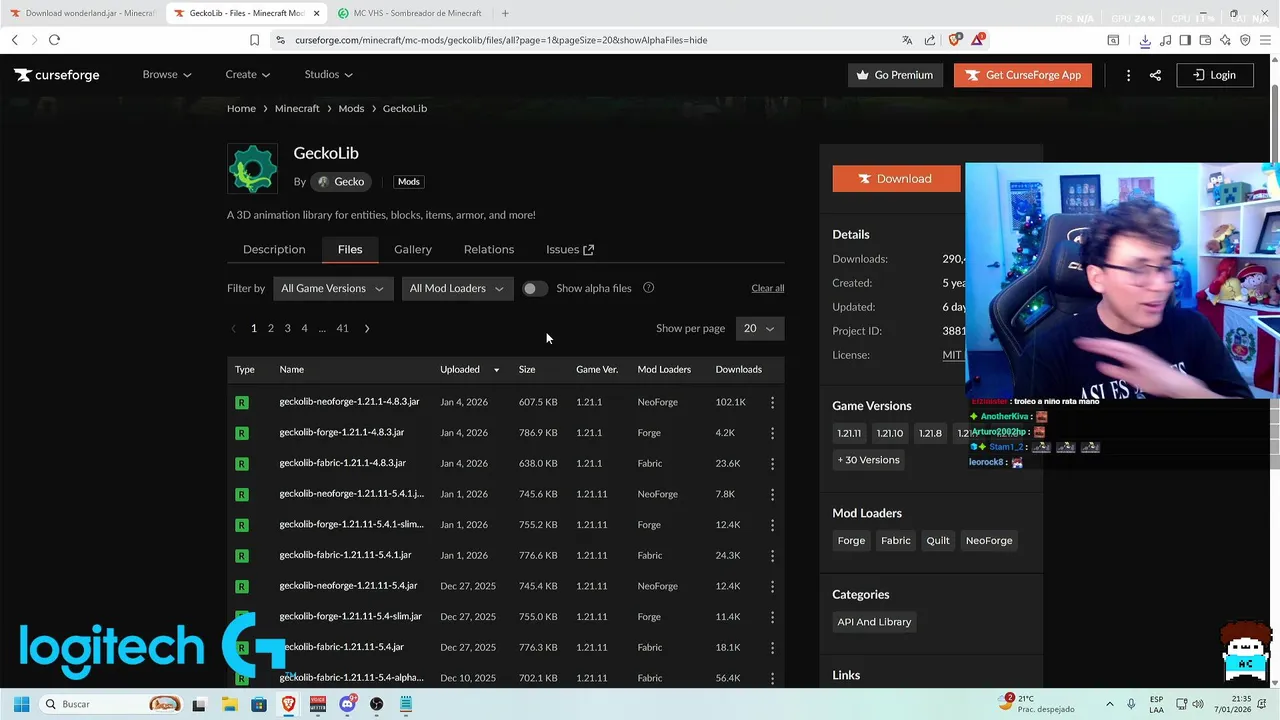Open the Mods breadcrumb link
The height and width of the screenshot is (720, 1280).
tap(351, 108)
